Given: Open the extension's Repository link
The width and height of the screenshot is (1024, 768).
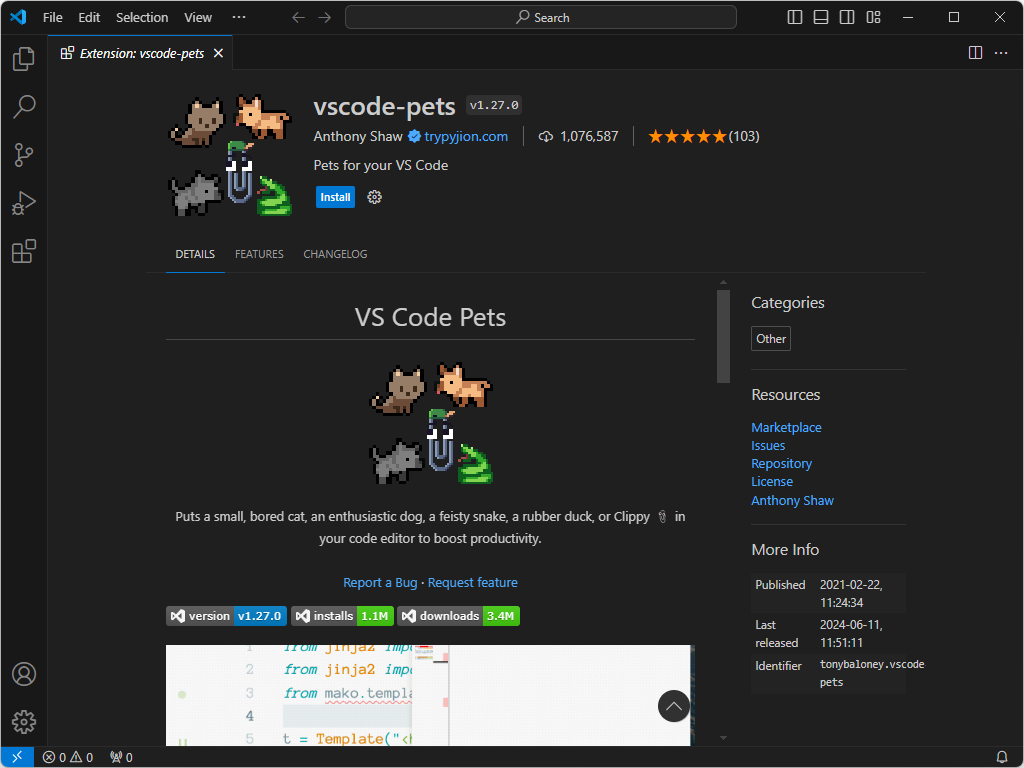Looking at the screenshot, I should tap(781, 463).
